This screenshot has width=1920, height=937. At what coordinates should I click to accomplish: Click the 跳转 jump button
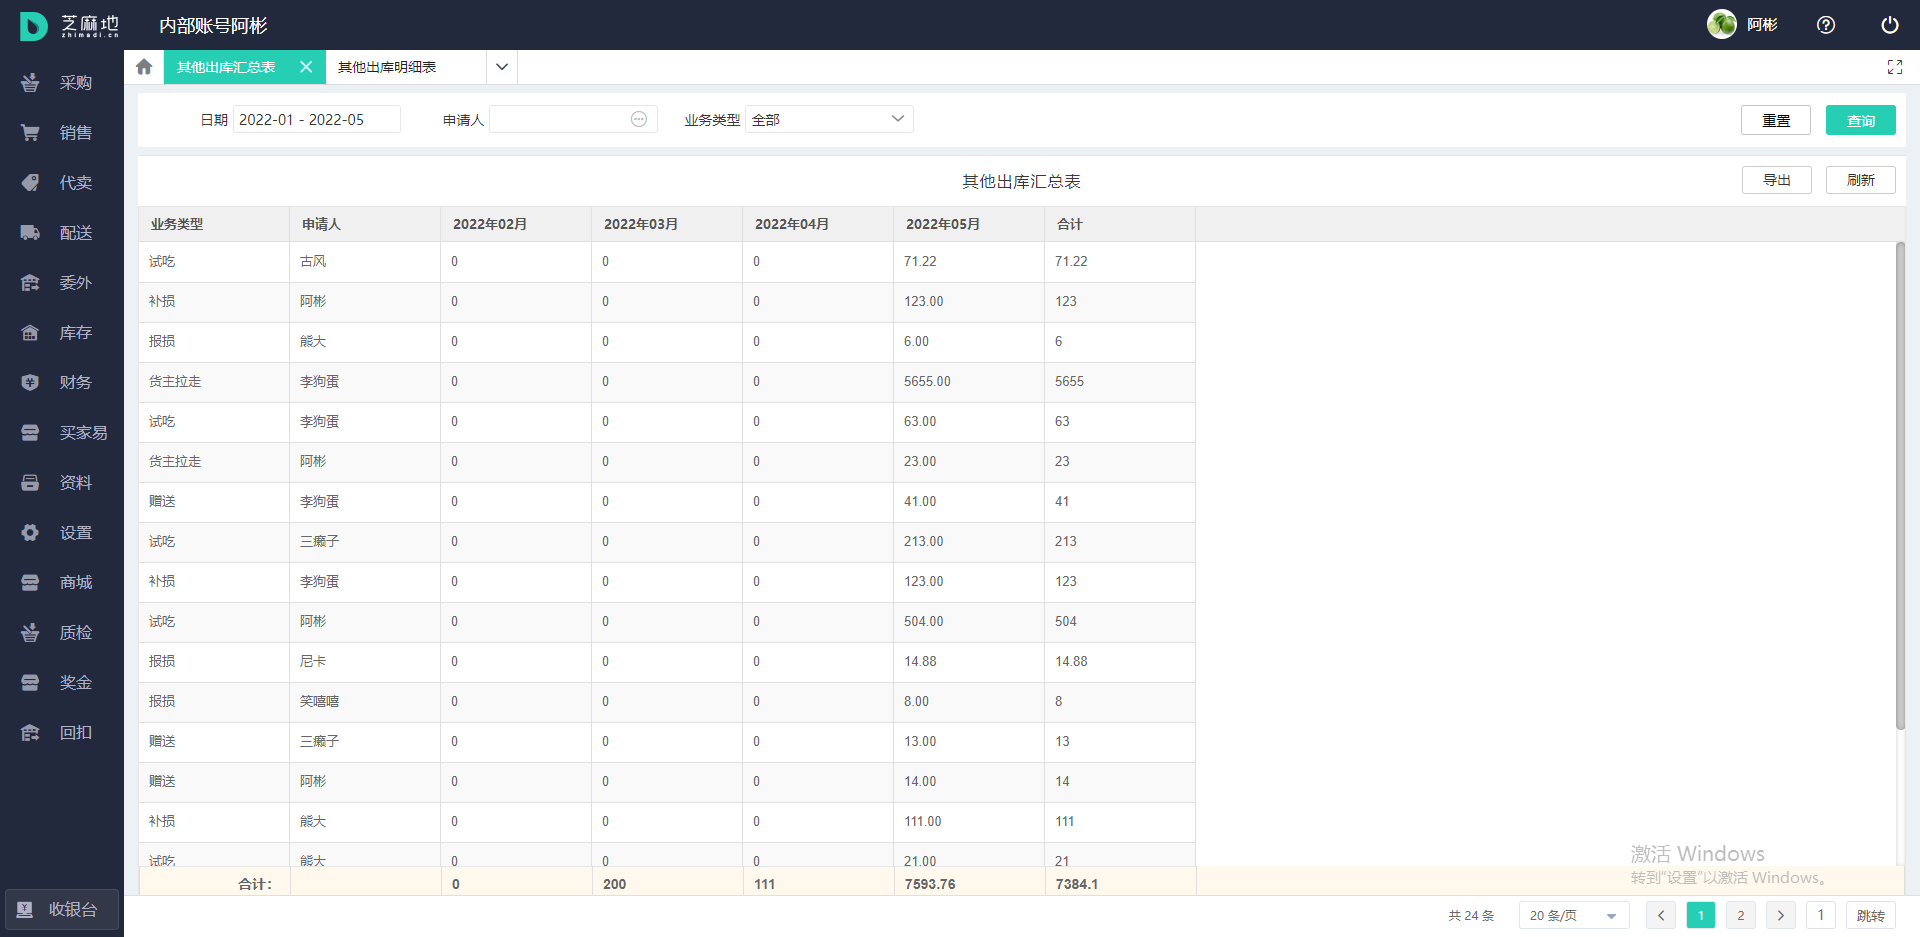[1871, 915]
